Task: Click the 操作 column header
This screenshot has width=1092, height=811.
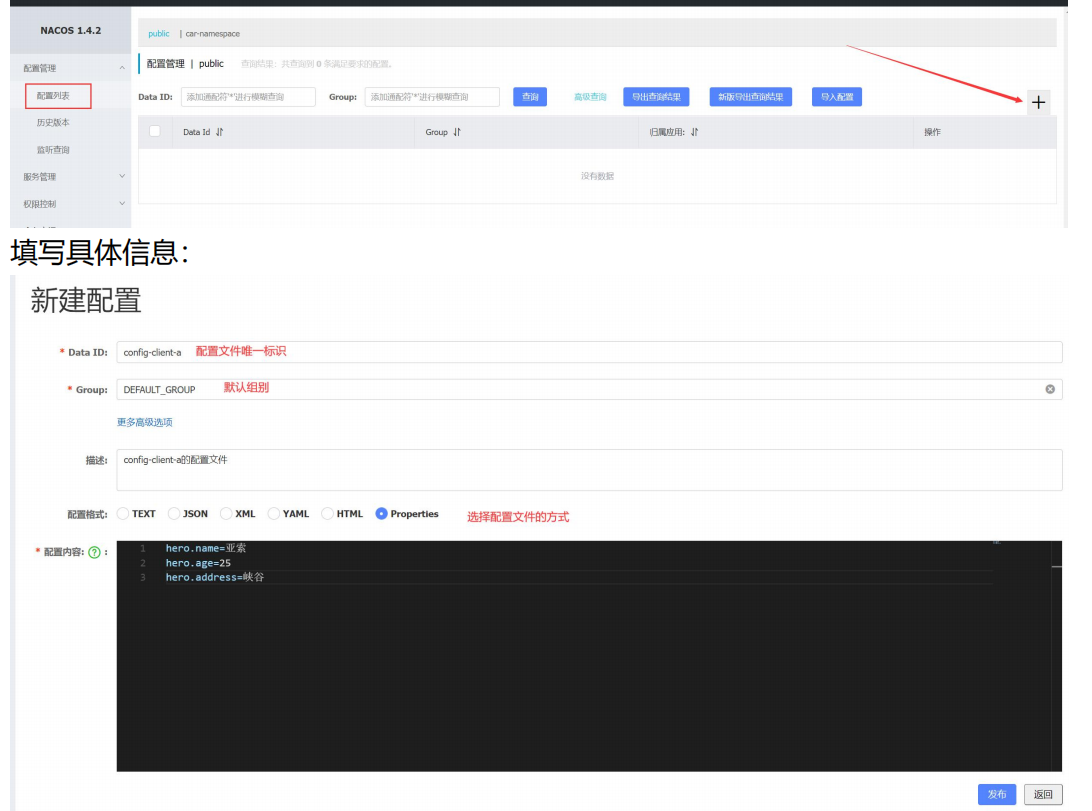Action: 932,132
